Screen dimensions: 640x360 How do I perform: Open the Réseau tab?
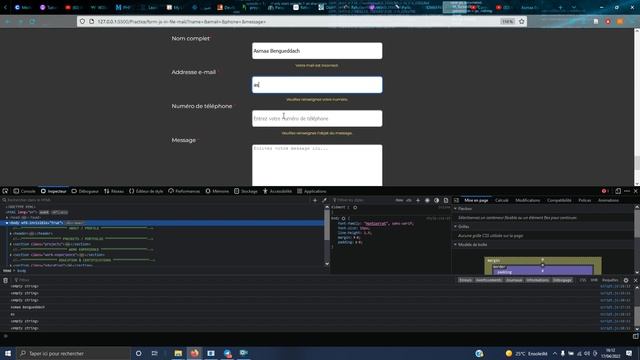(x=114, y=191)
